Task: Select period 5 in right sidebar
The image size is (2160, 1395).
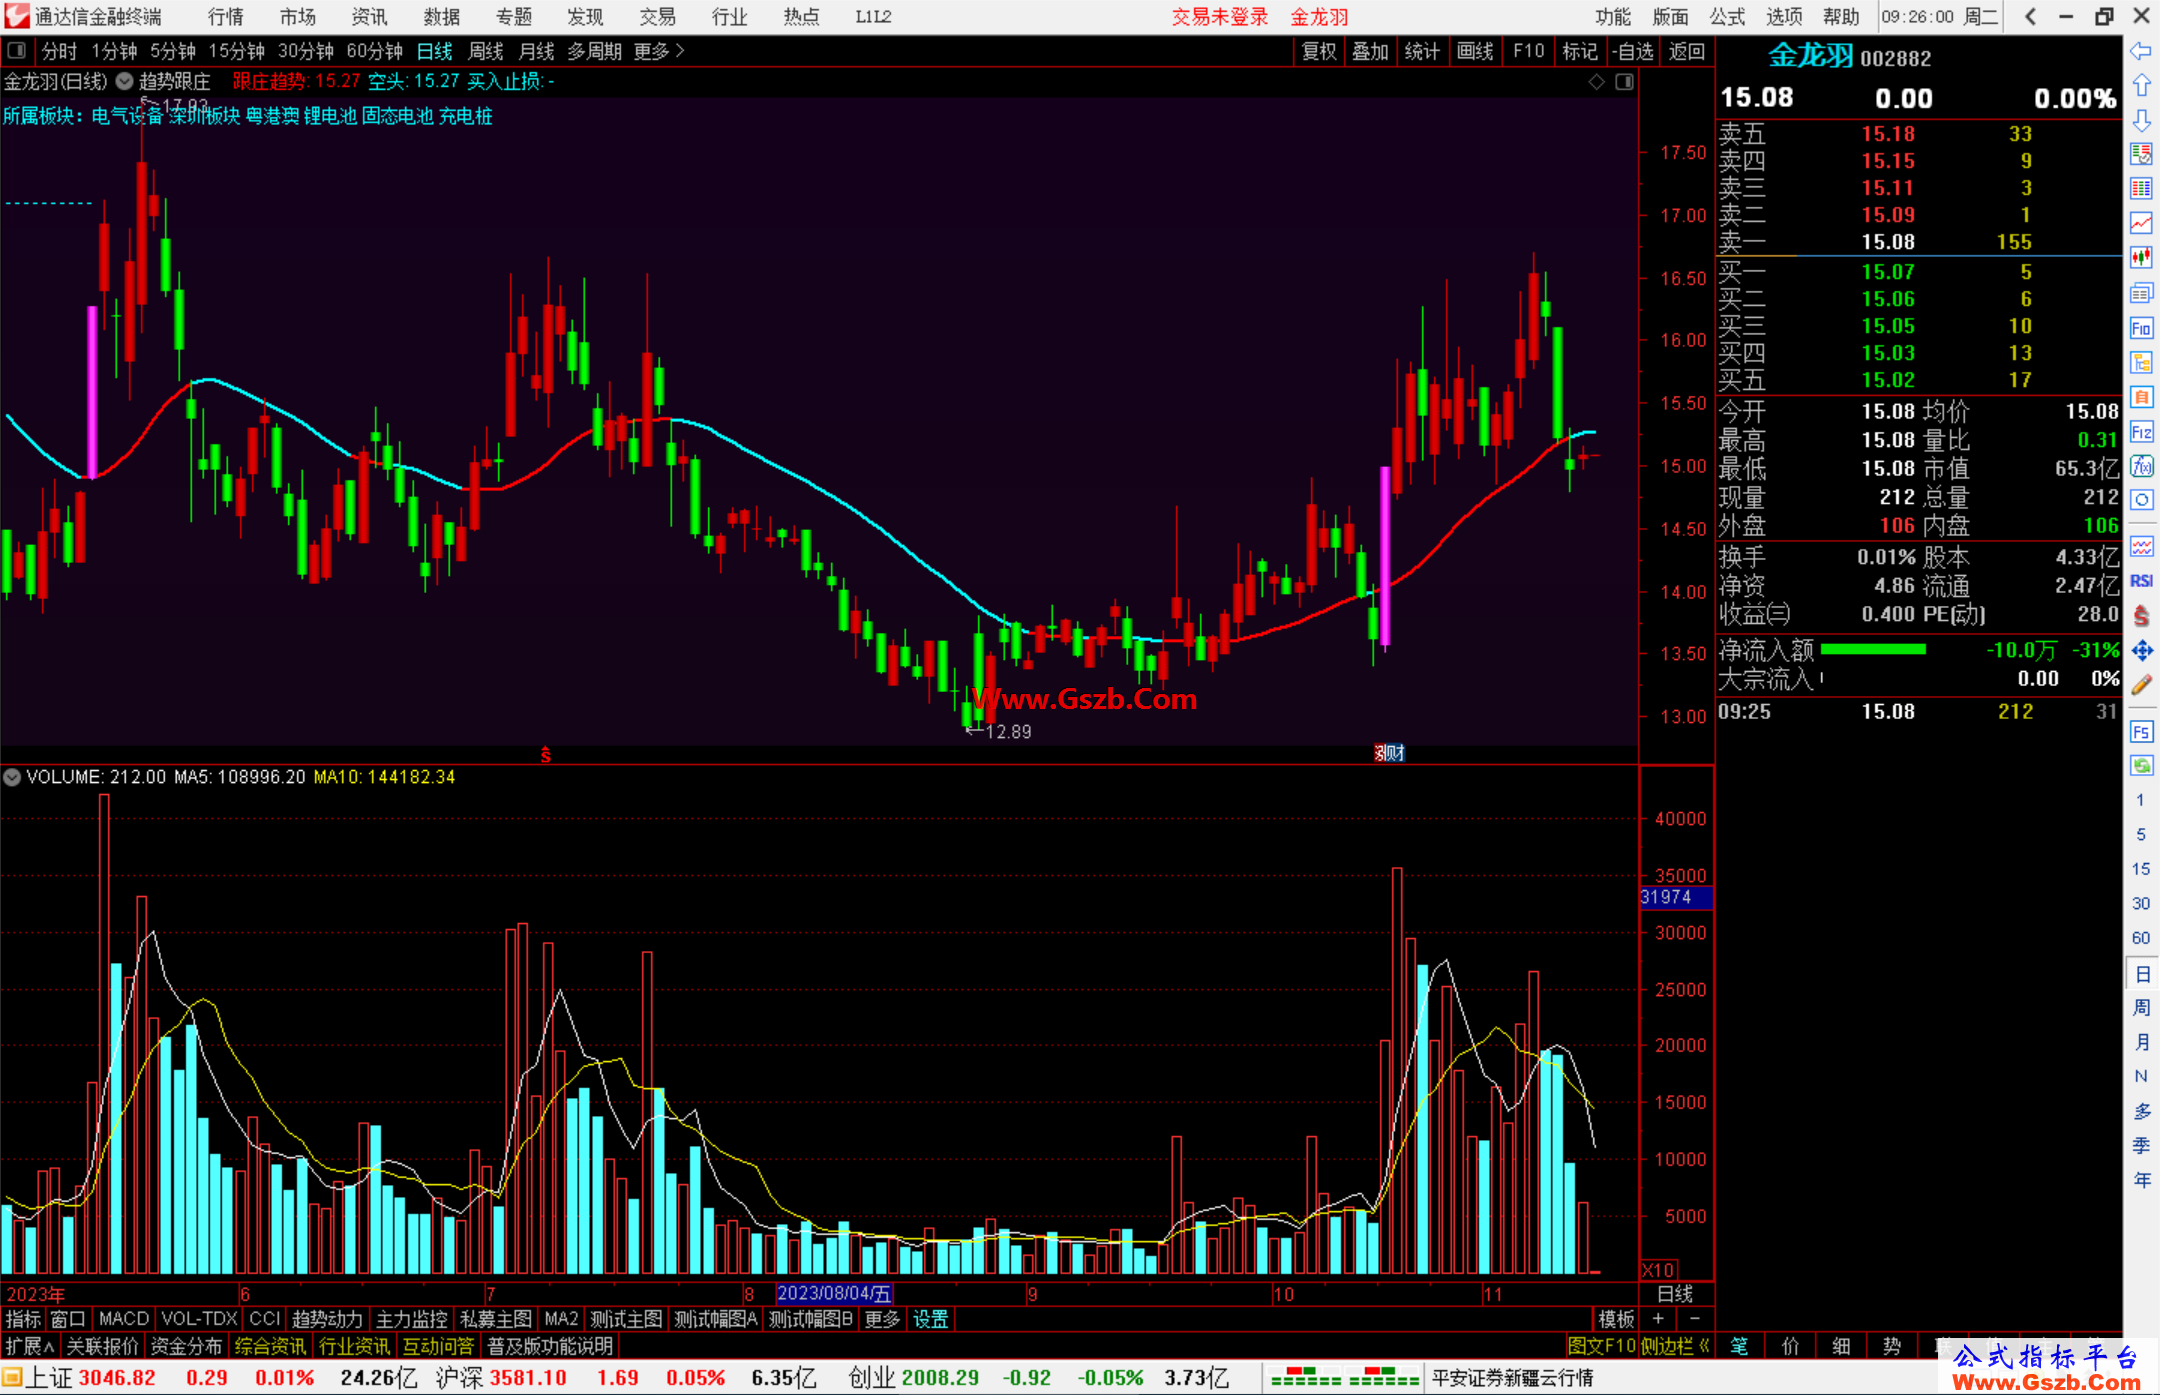Action: [x=2141, y=834]
